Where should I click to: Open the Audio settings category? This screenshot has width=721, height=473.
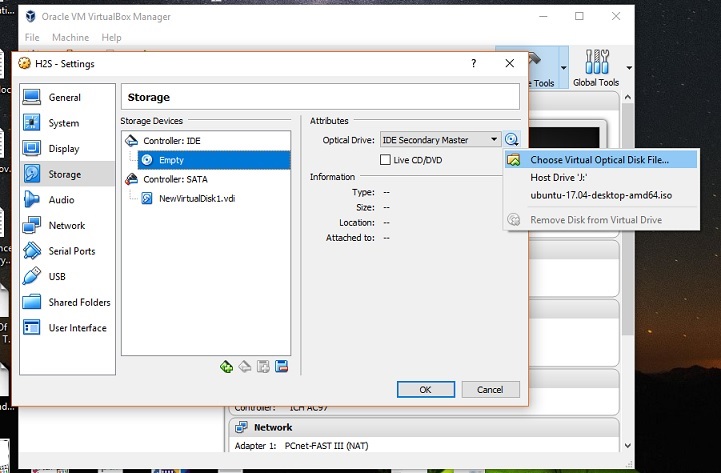[x=67, y=200]
